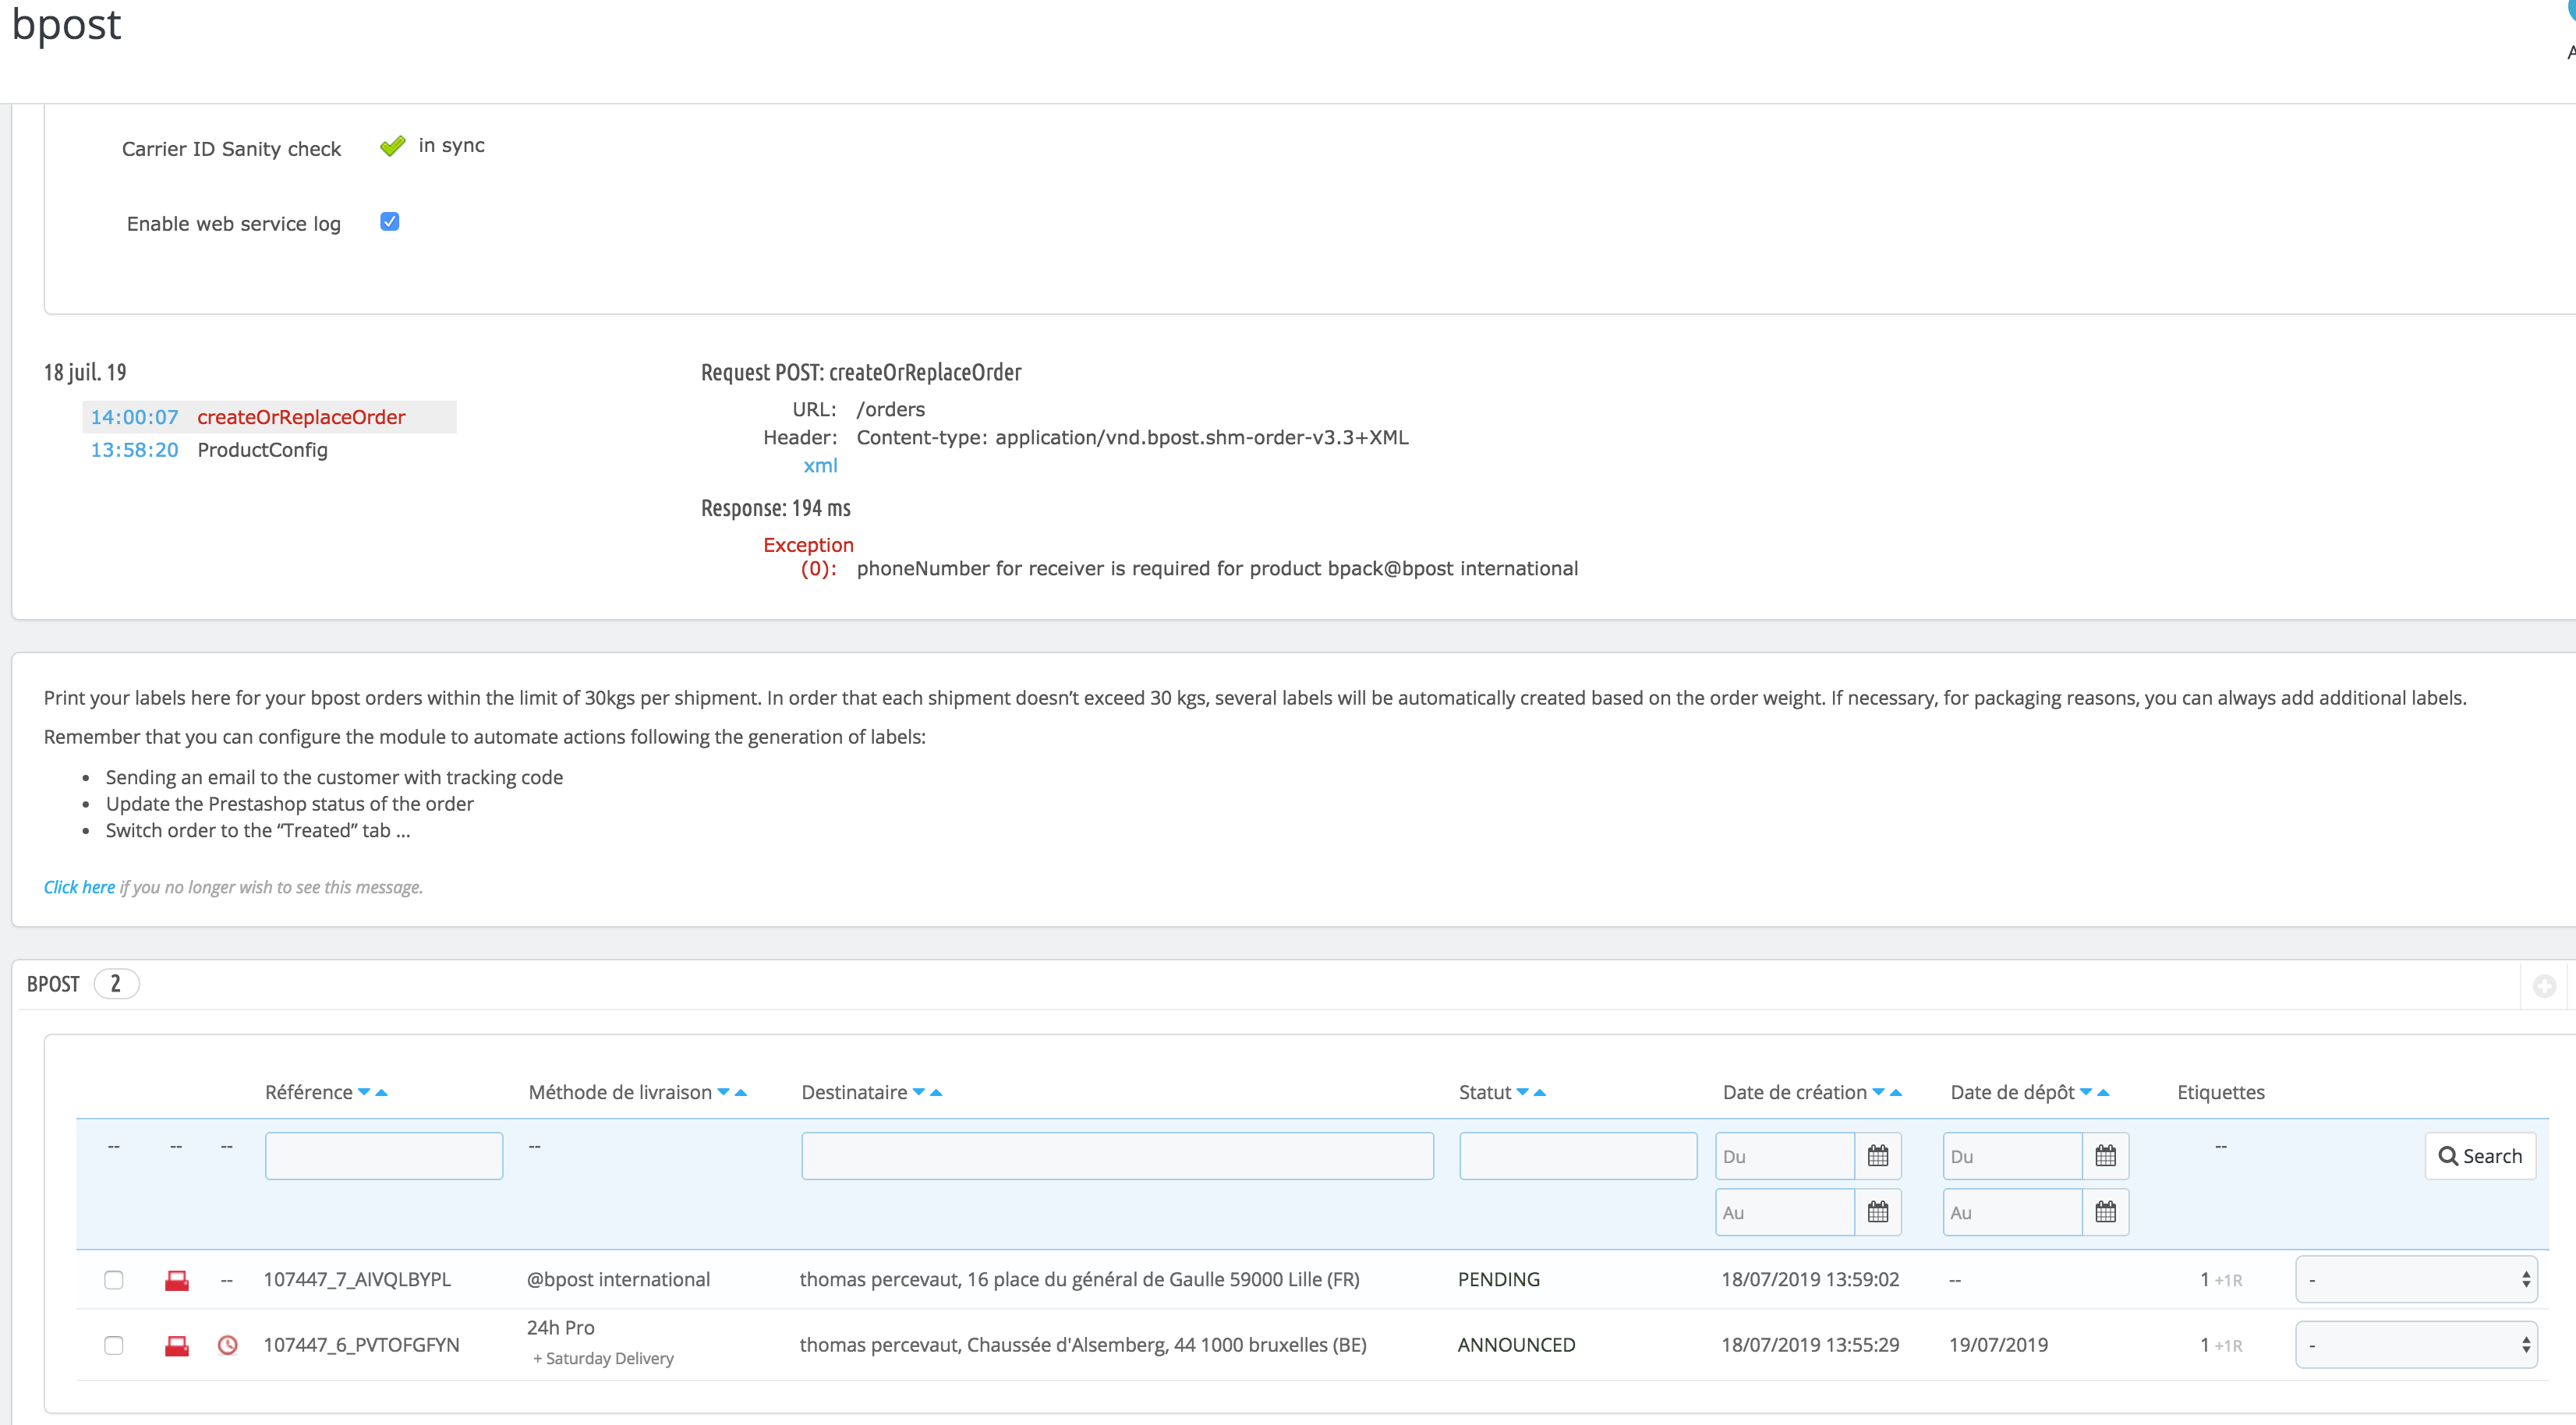2576x1425 pixels.
Task: Open actions dropdown for the ANNOUNCED order
Action: [x=2416, y=1346]
